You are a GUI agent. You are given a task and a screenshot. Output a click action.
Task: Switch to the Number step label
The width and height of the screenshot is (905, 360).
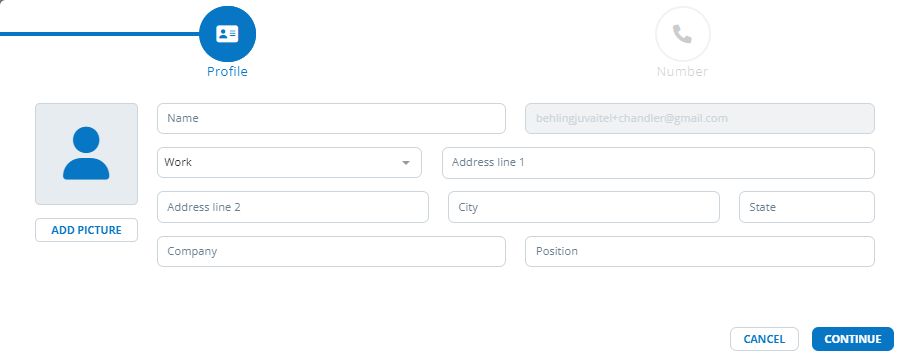point(682,72)
